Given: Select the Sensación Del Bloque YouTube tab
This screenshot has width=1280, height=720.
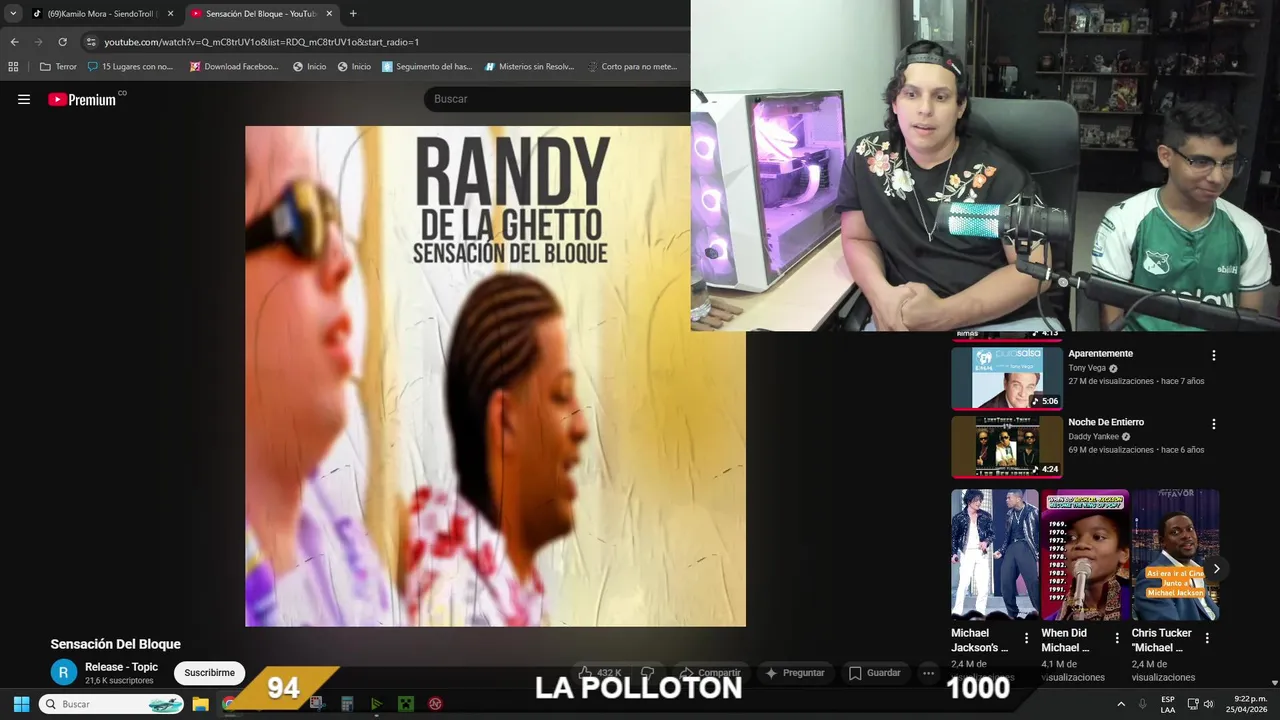Looking at the screenshot, I should point(262,14).
